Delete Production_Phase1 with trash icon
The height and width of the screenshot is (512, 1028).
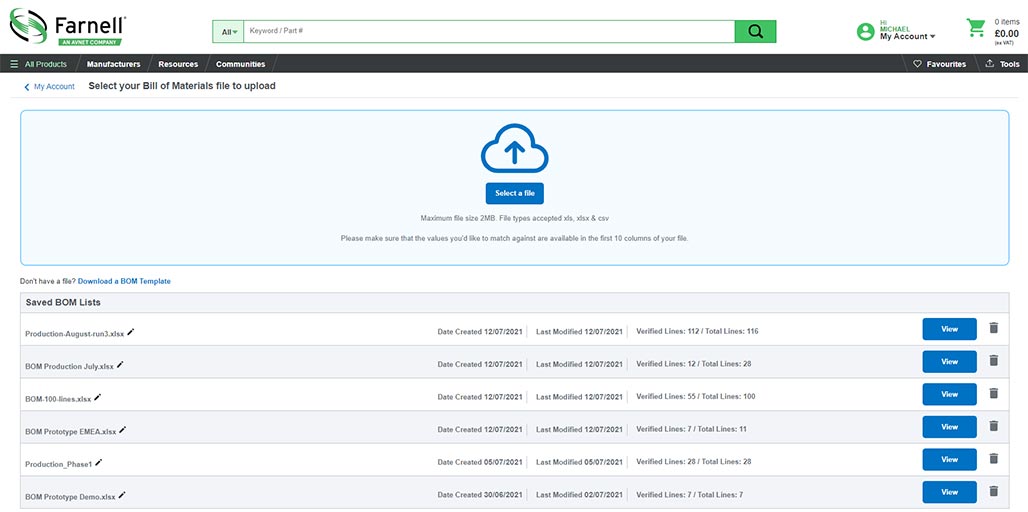[x=993, y=459]
